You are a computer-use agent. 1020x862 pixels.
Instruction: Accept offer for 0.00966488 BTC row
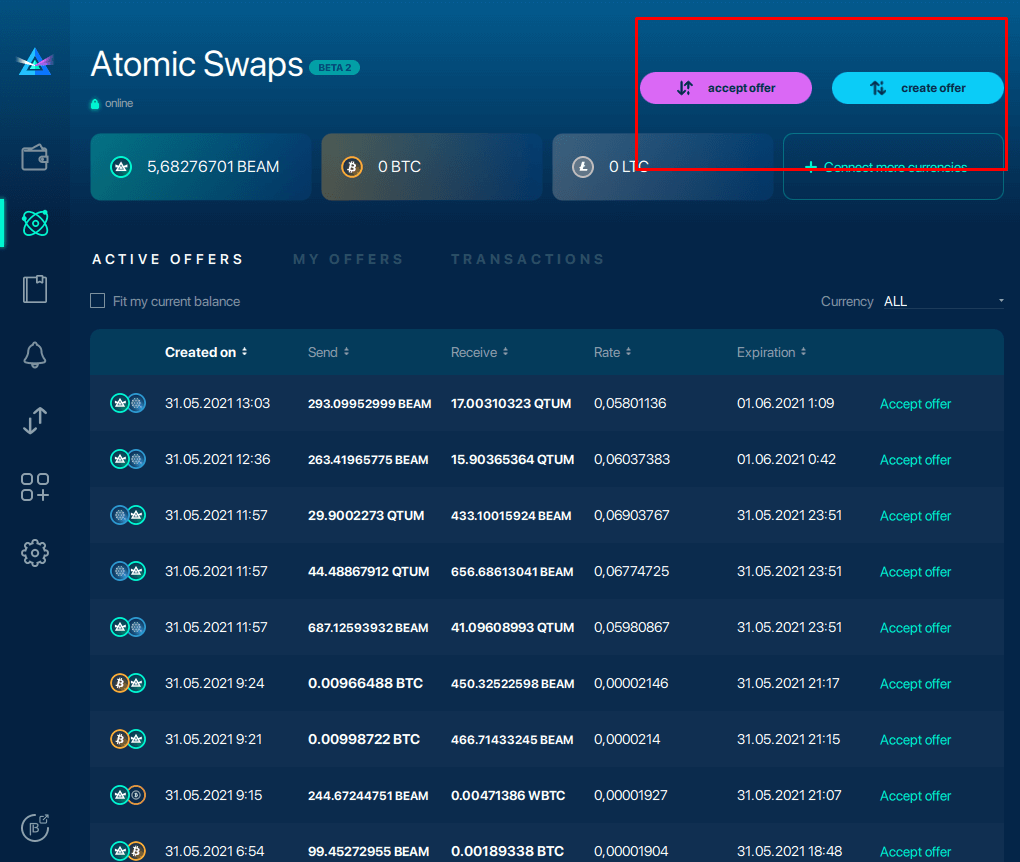(915, 684)
